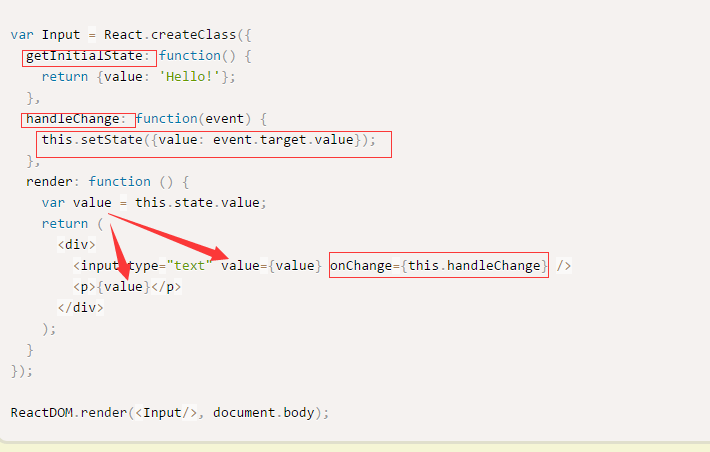Click 'event.target.value' expression

(x=283, y=139)
